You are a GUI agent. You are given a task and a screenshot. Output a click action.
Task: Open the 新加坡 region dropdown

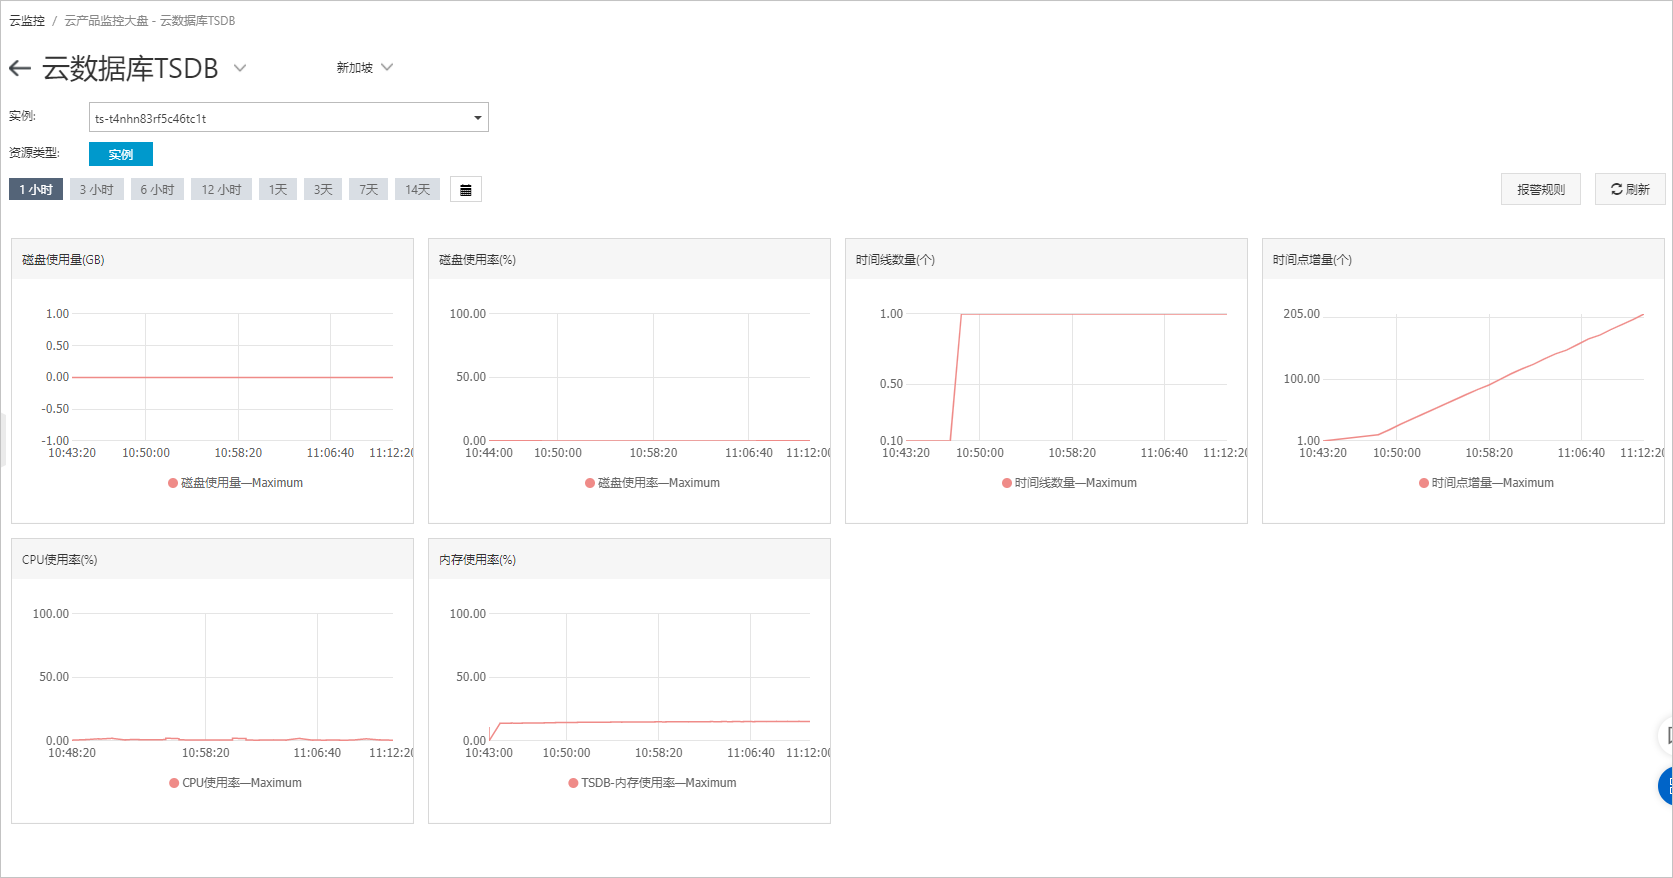tap(365, 67)
